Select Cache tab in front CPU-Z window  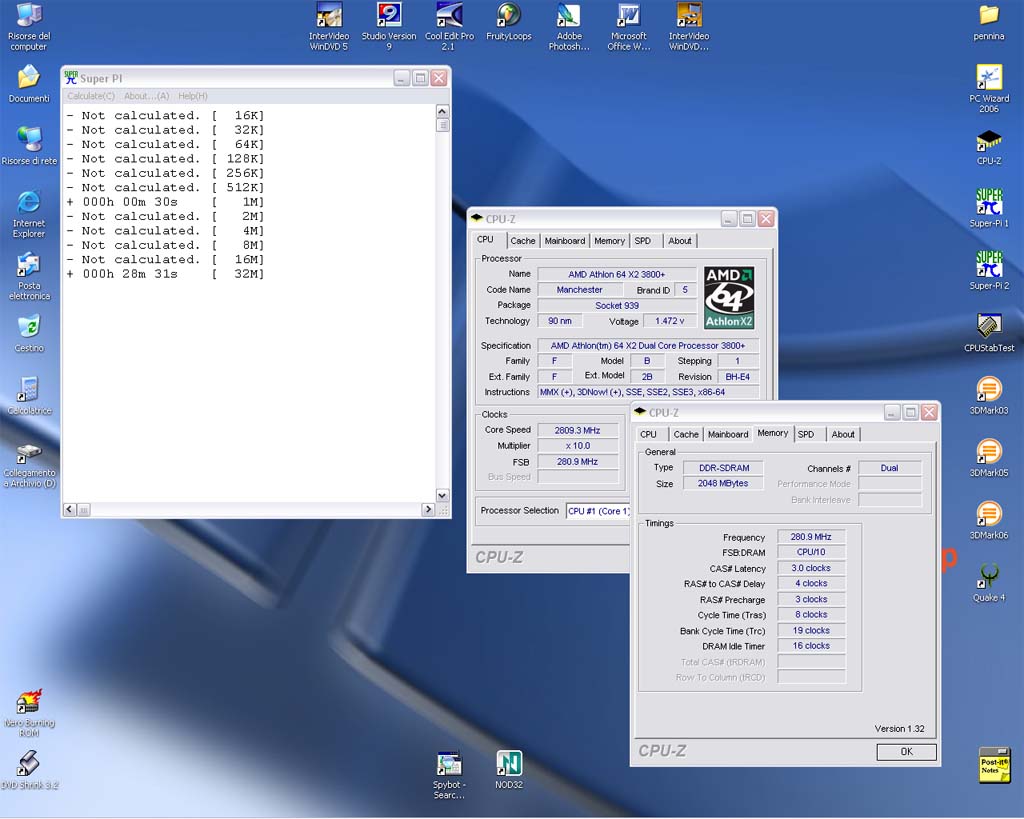(686, 434)
